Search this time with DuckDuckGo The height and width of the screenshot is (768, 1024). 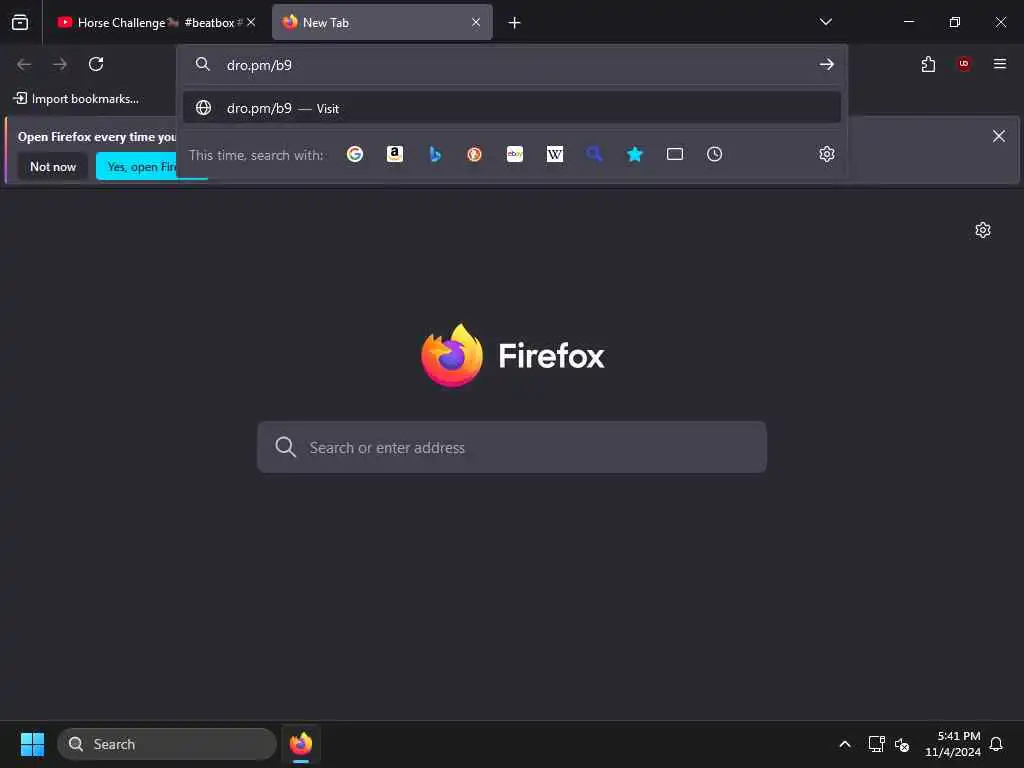(475, 154)
